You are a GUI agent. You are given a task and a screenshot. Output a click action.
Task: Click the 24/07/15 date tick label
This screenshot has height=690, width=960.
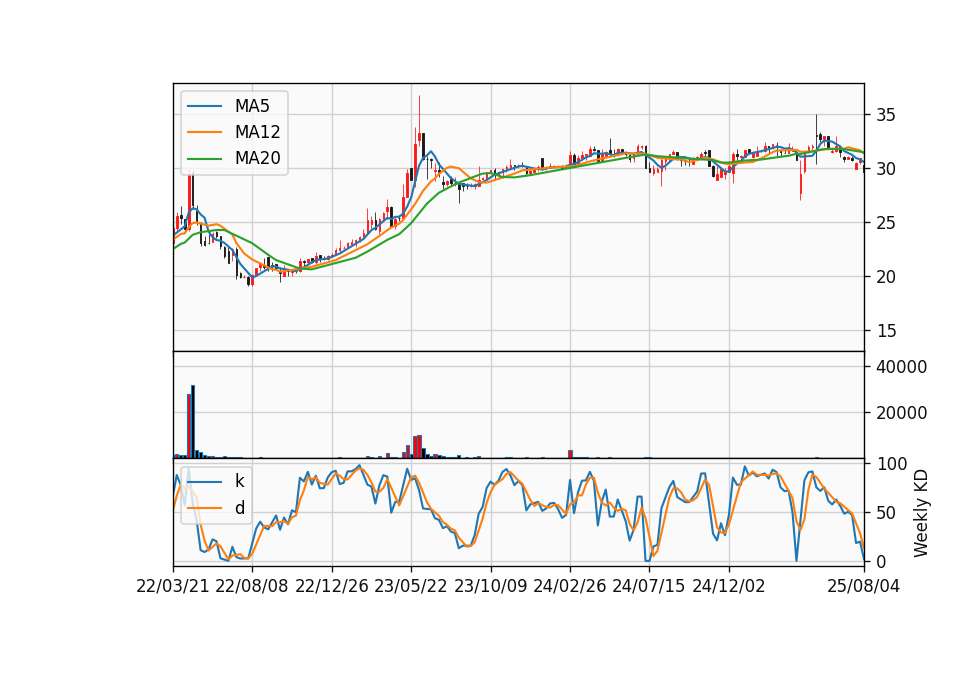649,586
